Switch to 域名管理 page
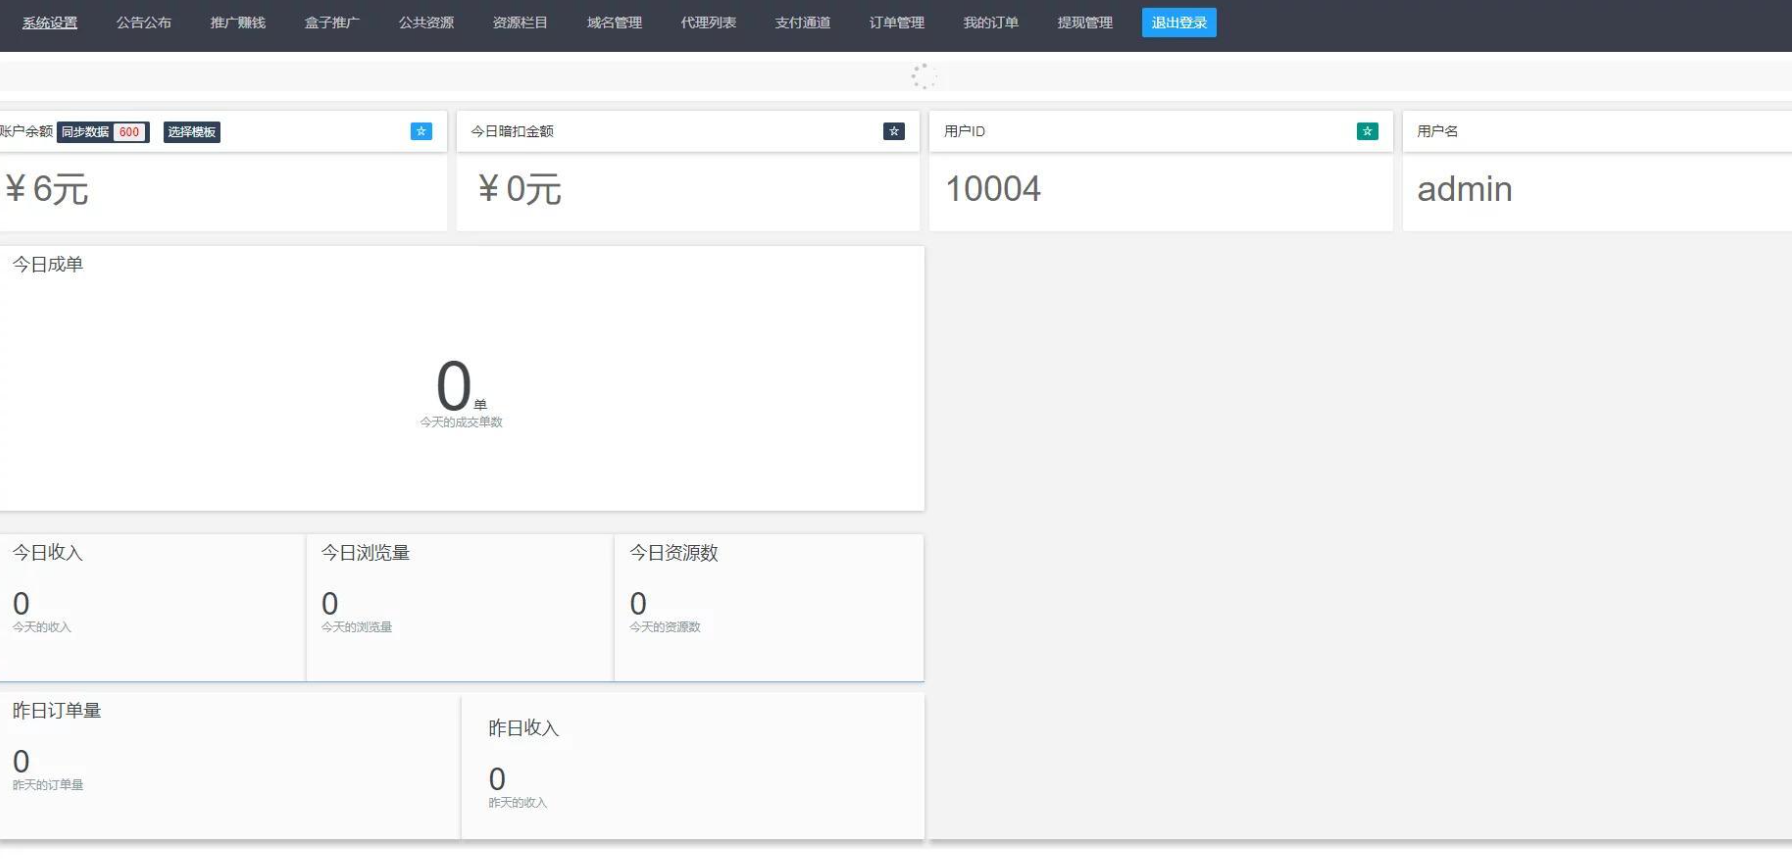1792x859 pixels. click(614, 23)
